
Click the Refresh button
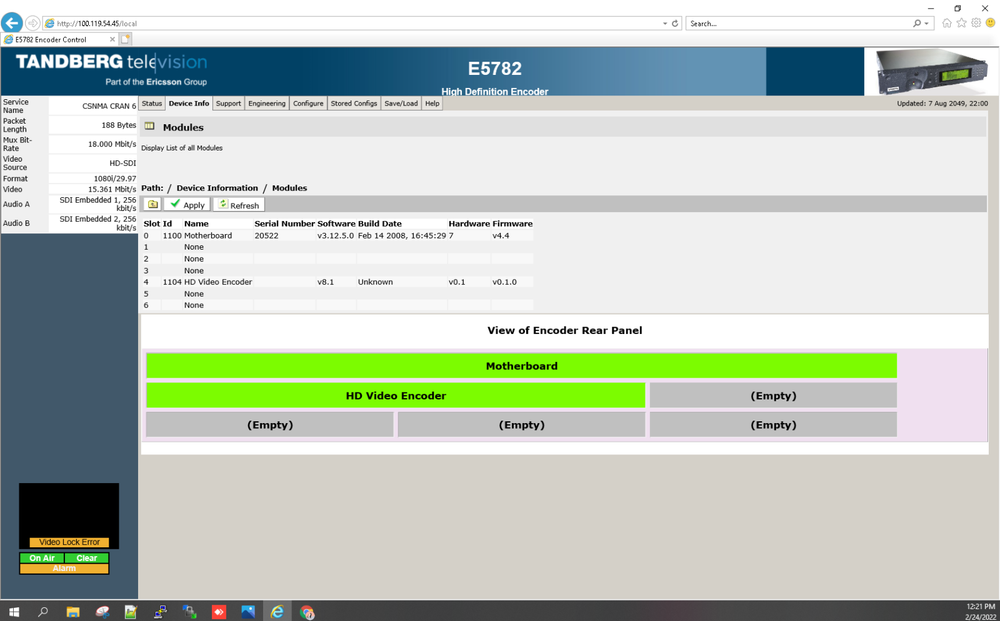[239, 205]
